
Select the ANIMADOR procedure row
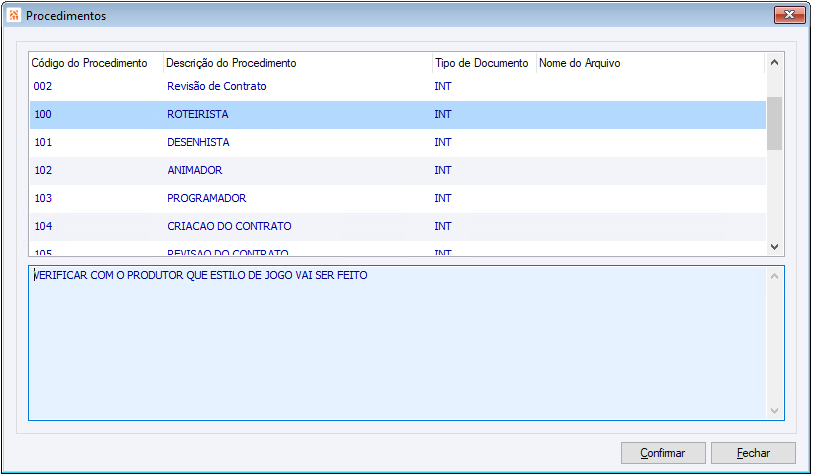coord(398,171)
